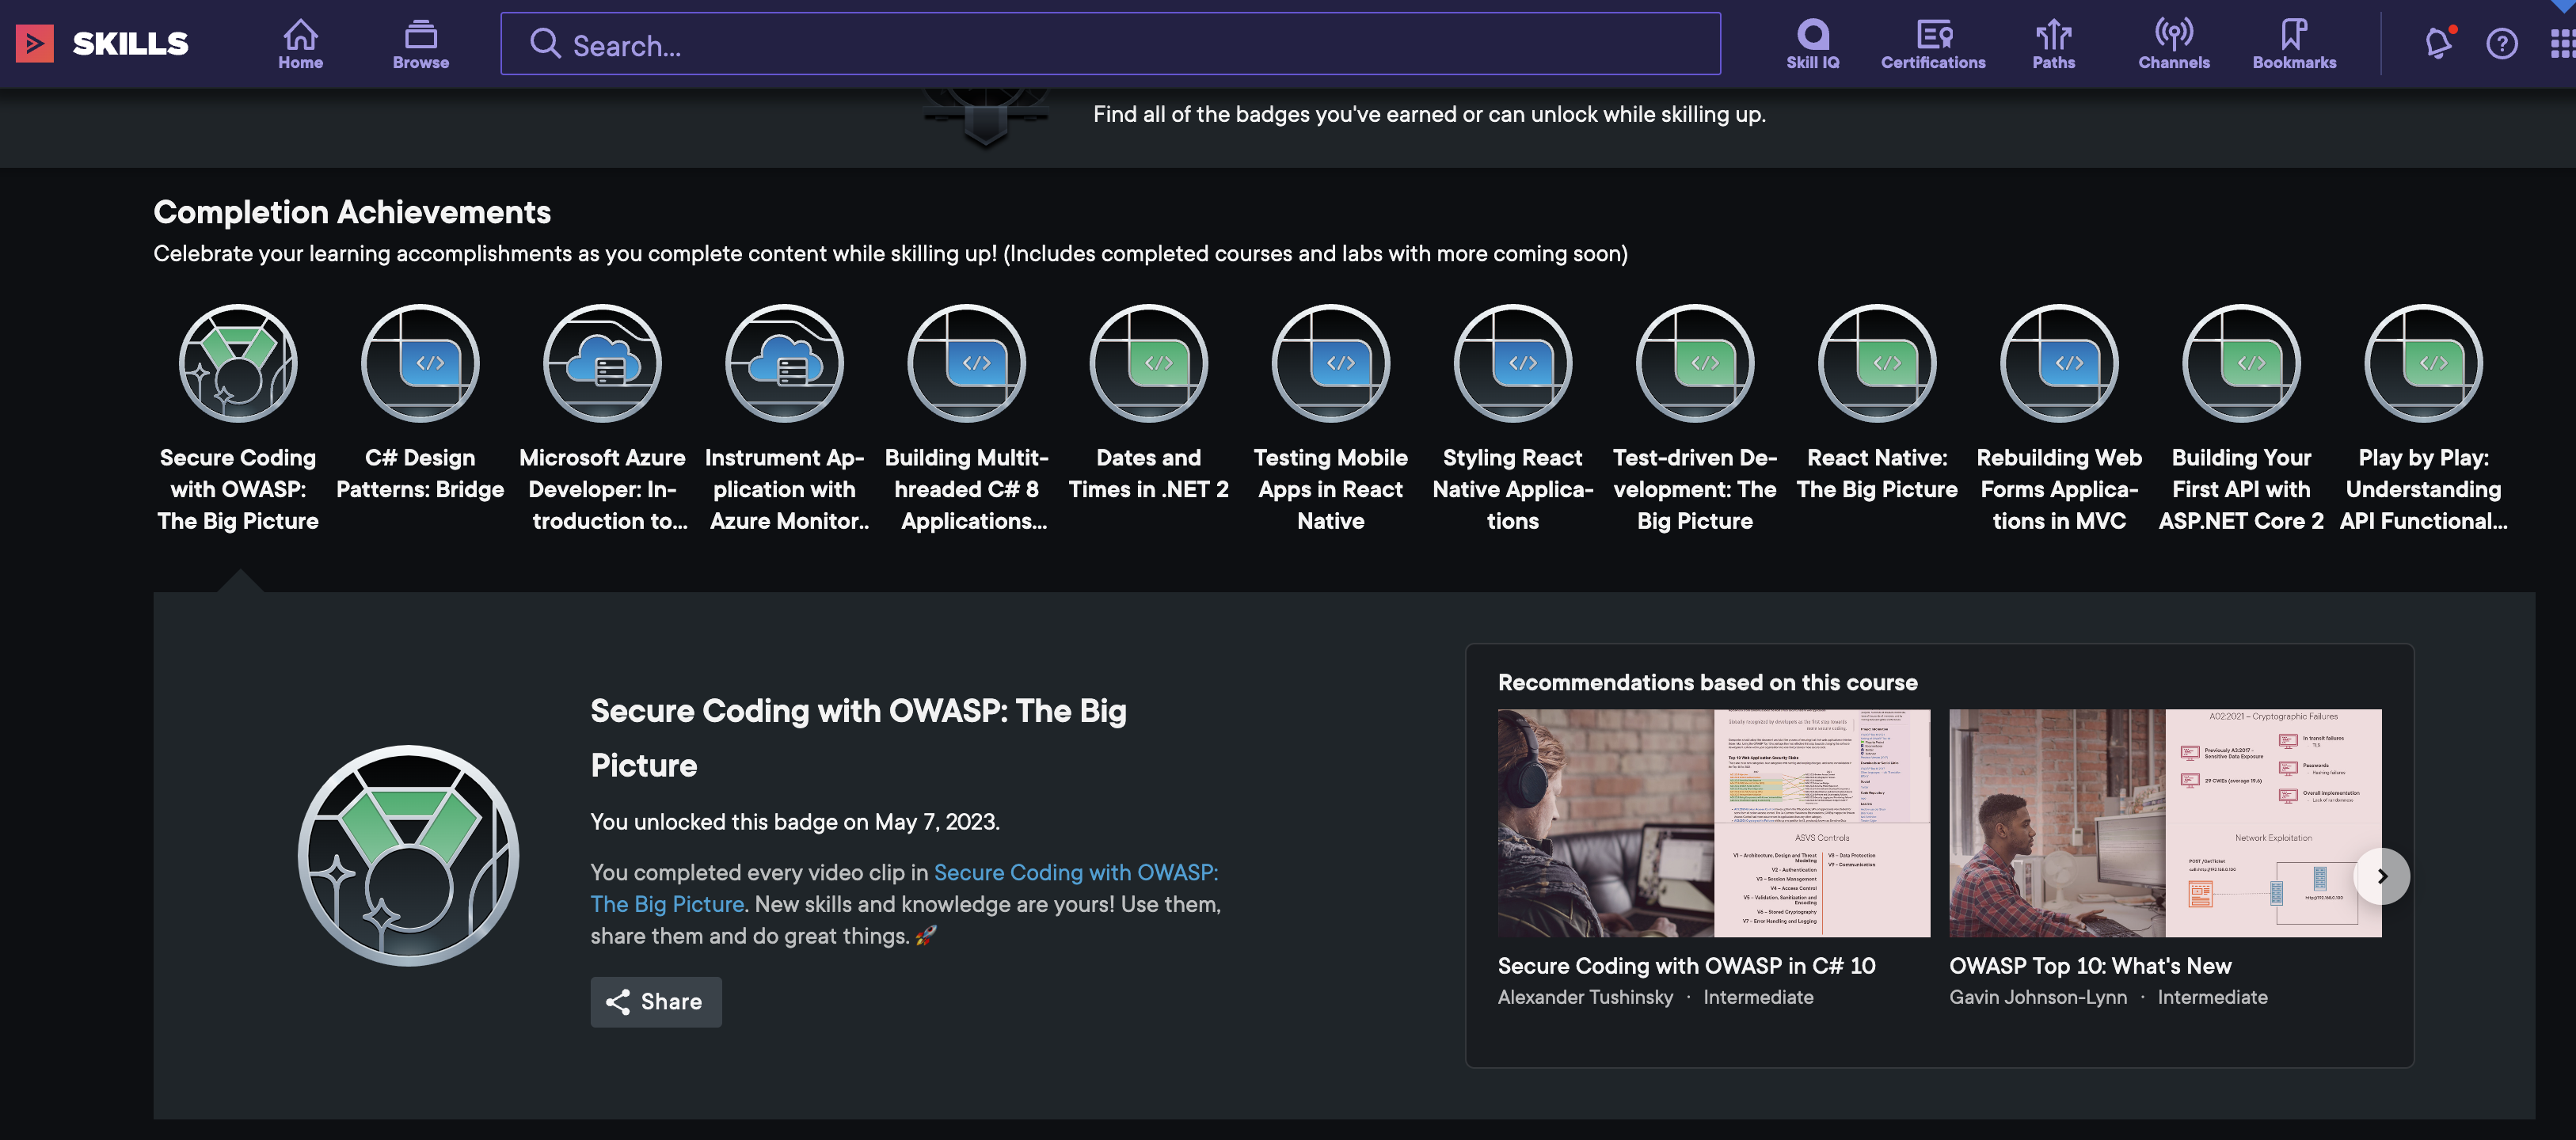This screenshot has width=2576, height=1140.
Task: Share the Secure Coding with OWASP badge
Action: [656, 1001]
